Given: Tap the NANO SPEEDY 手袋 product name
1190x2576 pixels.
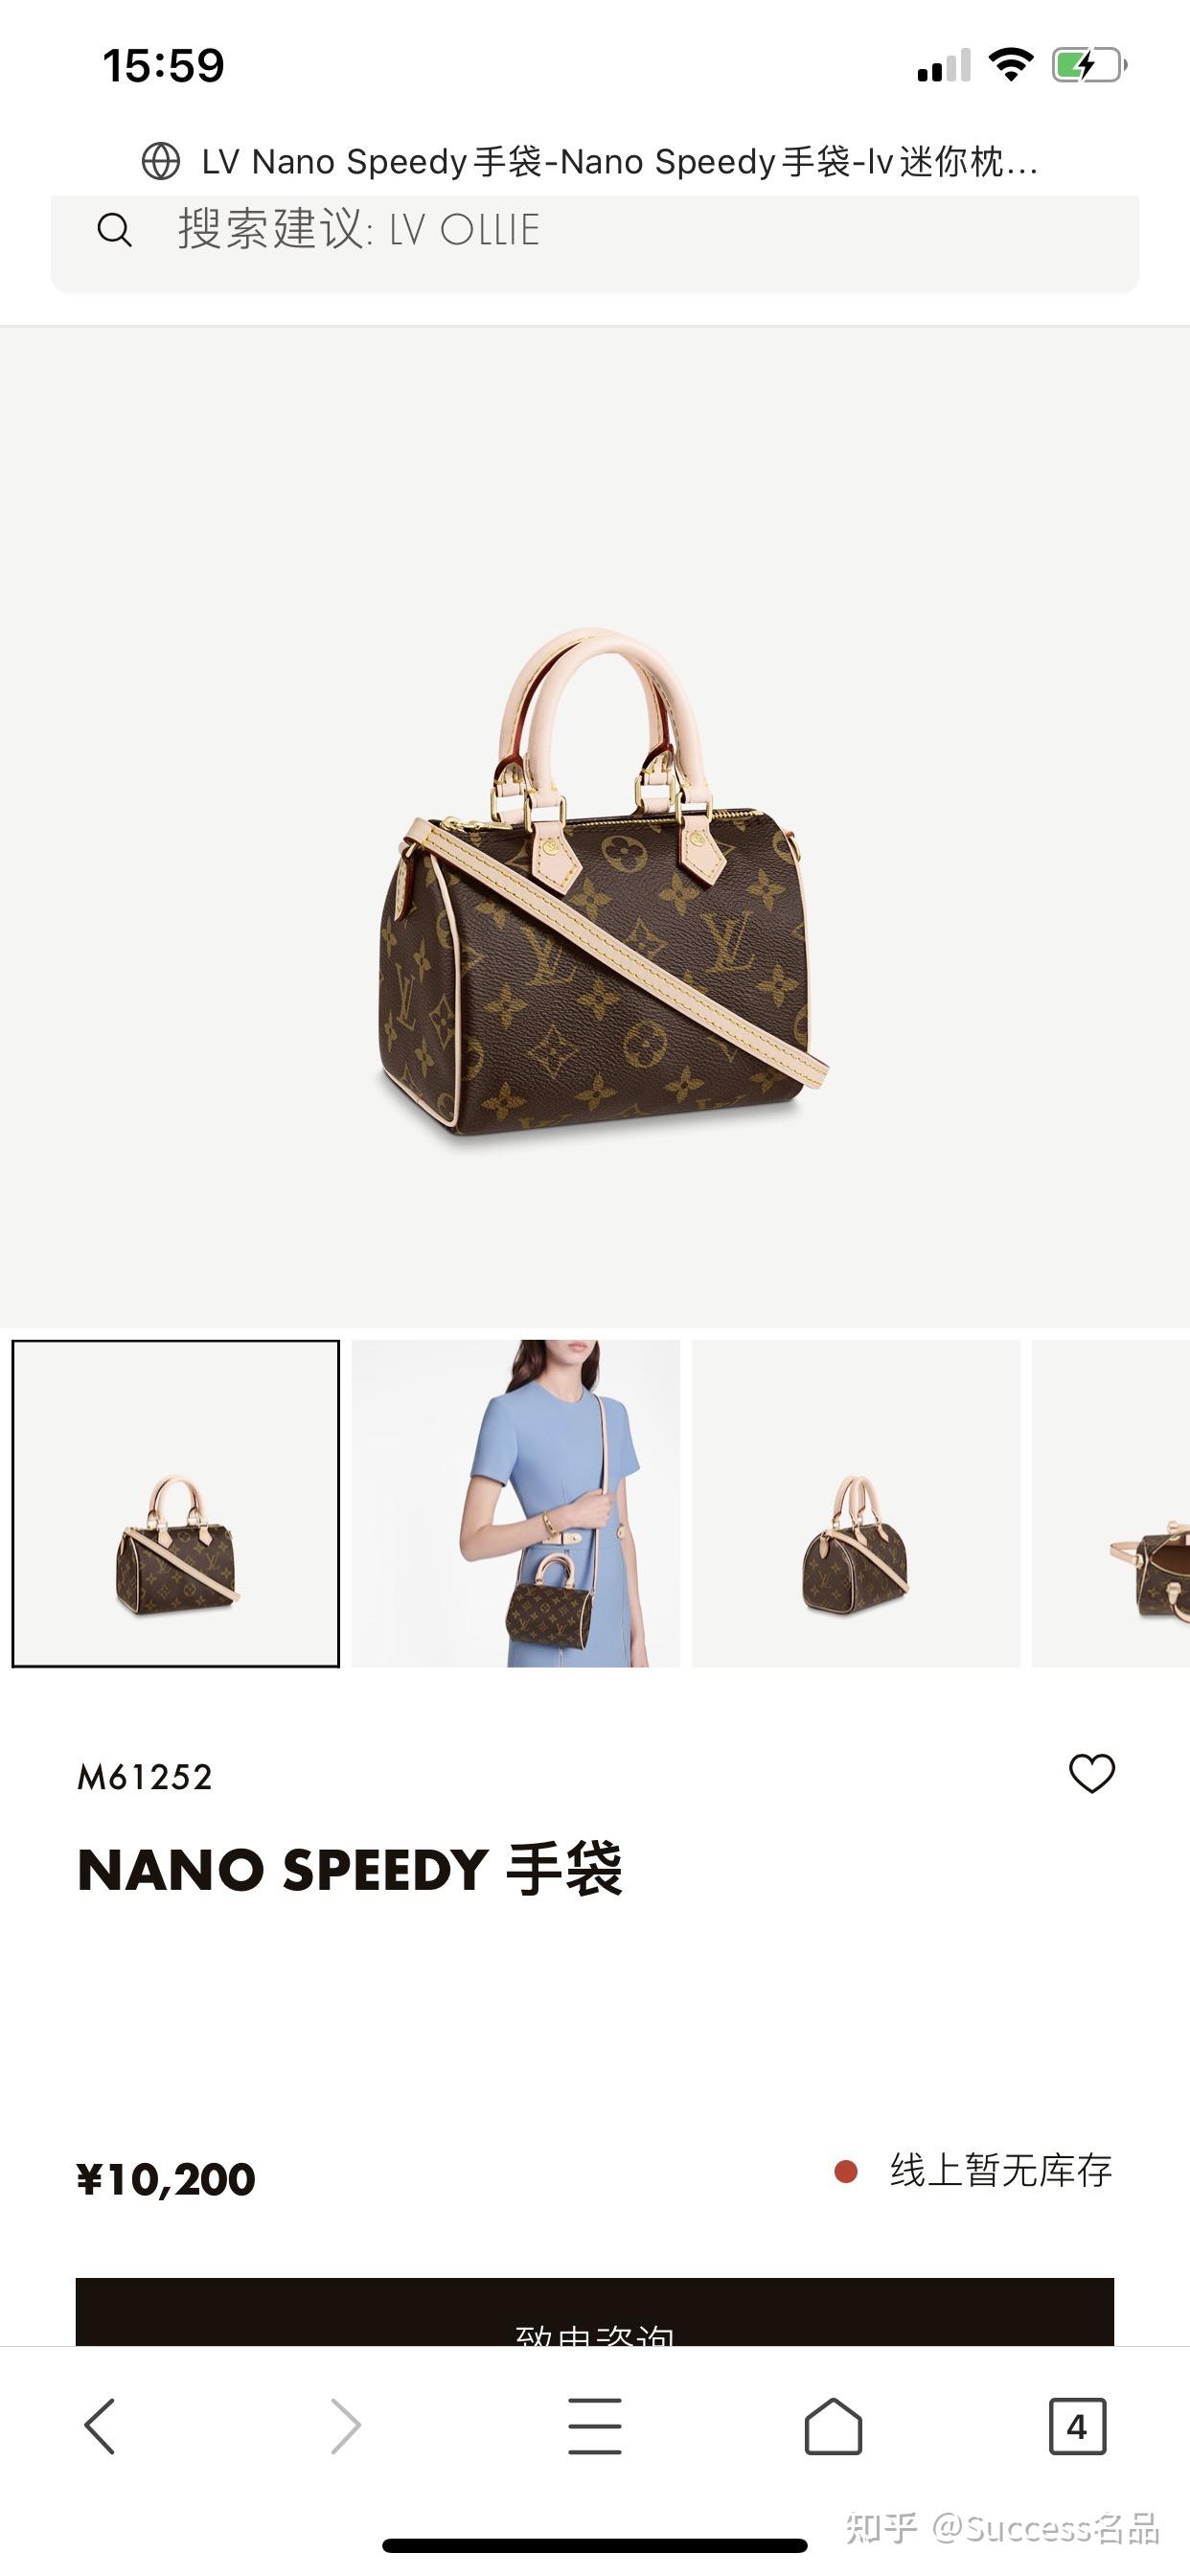Looking at the screenshot, I should 350,1869.
